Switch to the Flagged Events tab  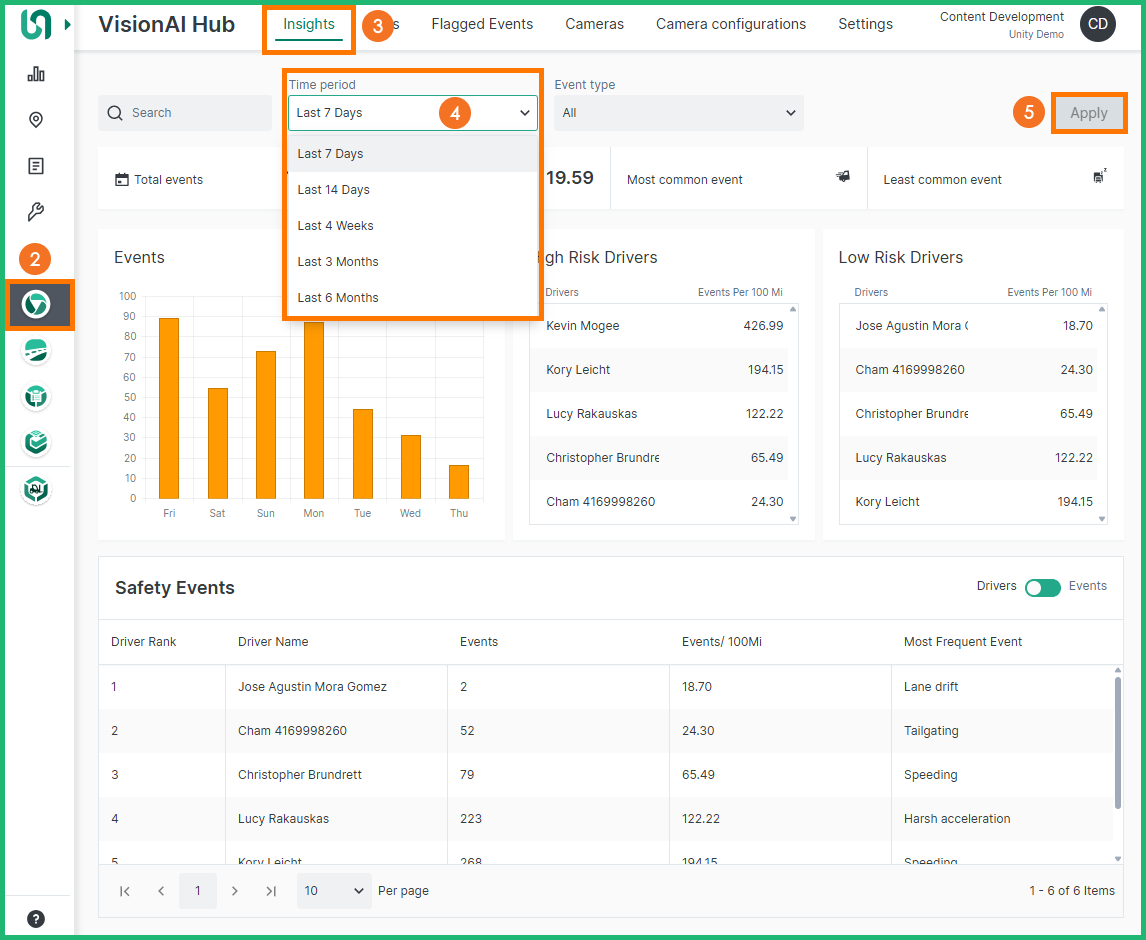482,24
